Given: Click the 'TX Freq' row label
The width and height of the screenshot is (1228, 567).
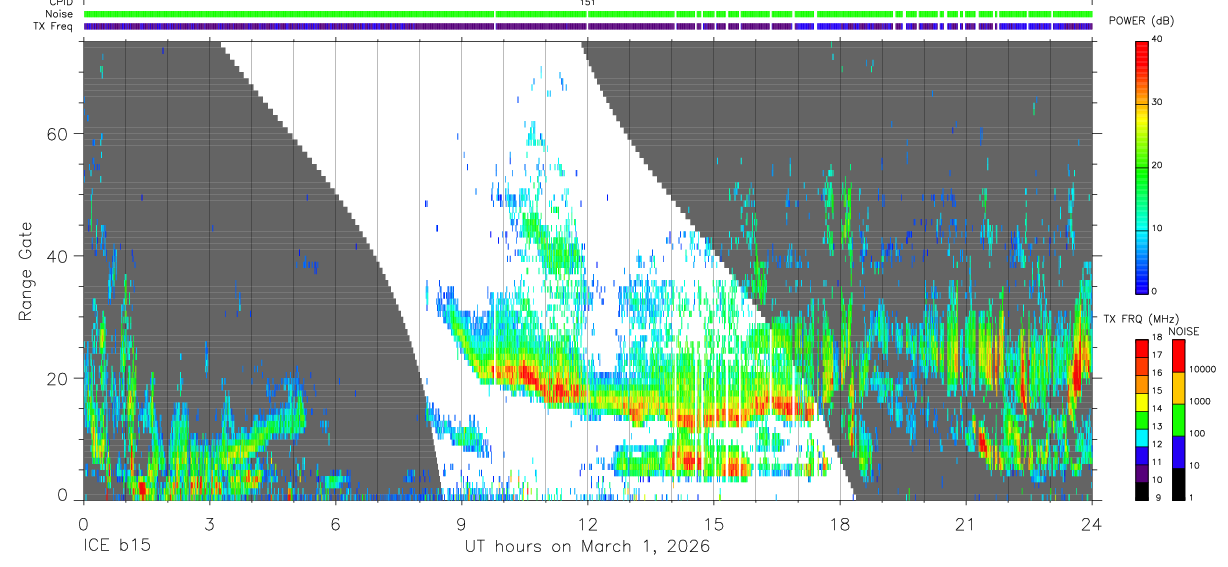Looking at the screenshot, I should click(53, 26).
